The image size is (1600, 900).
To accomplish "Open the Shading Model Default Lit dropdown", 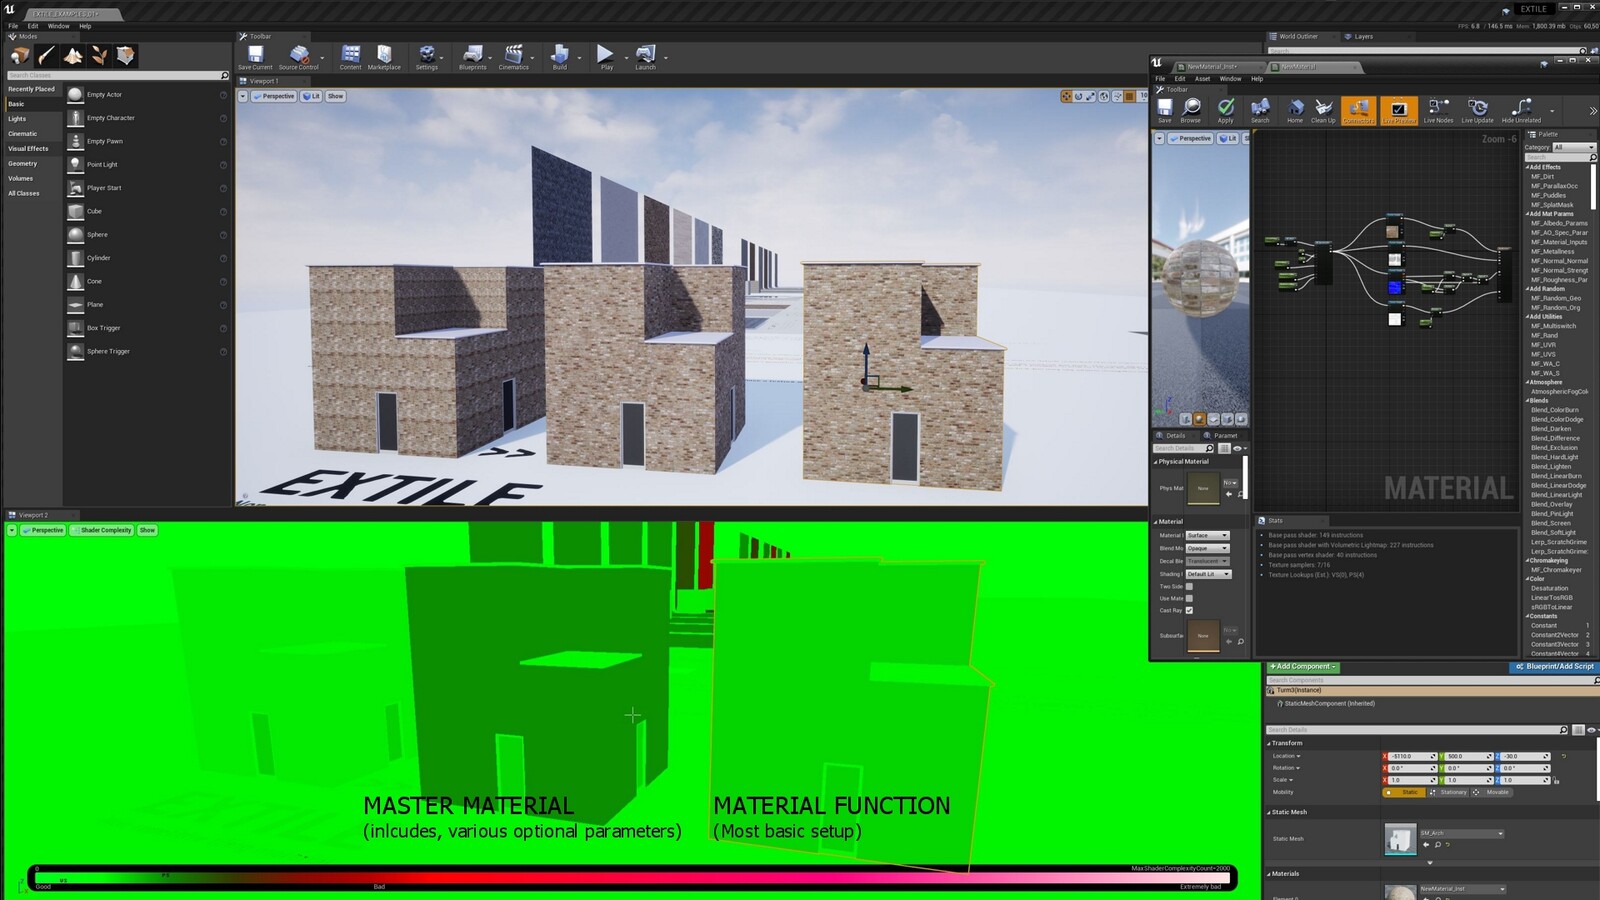I will tap(1209, 574).
